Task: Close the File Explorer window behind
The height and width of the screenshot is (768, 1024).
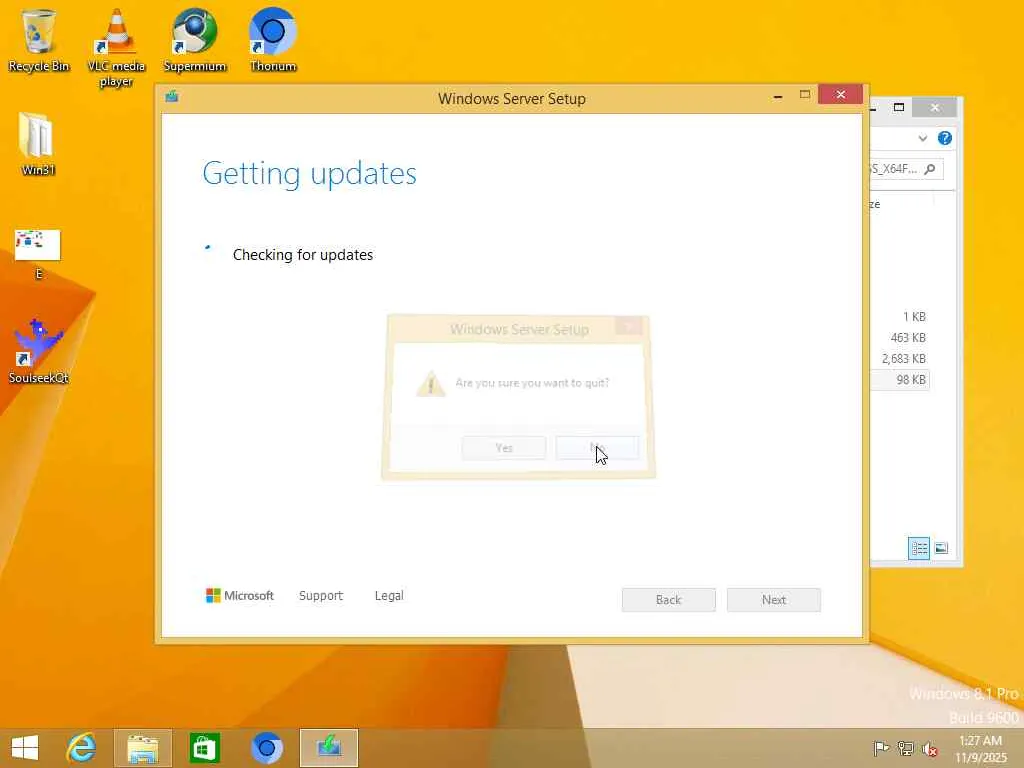Action: point(935,107)
